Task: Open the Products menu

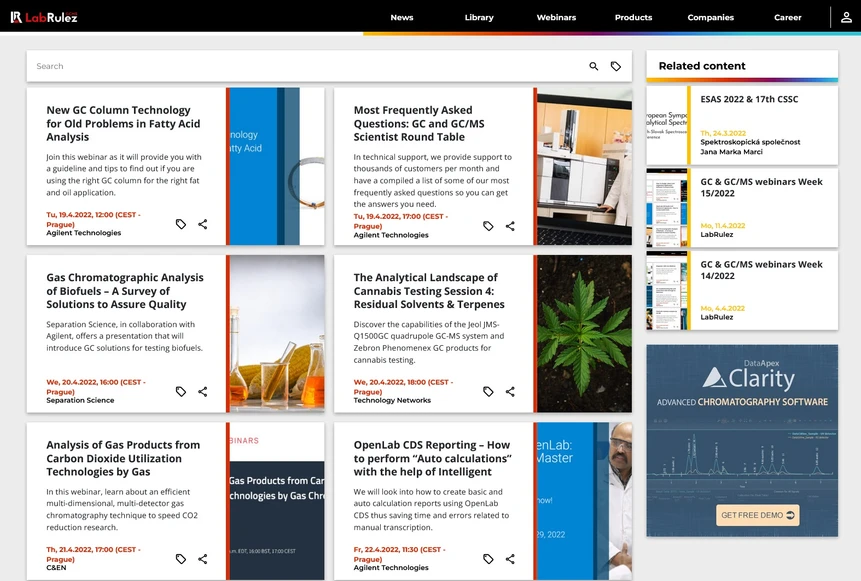Action: point(633,18)
